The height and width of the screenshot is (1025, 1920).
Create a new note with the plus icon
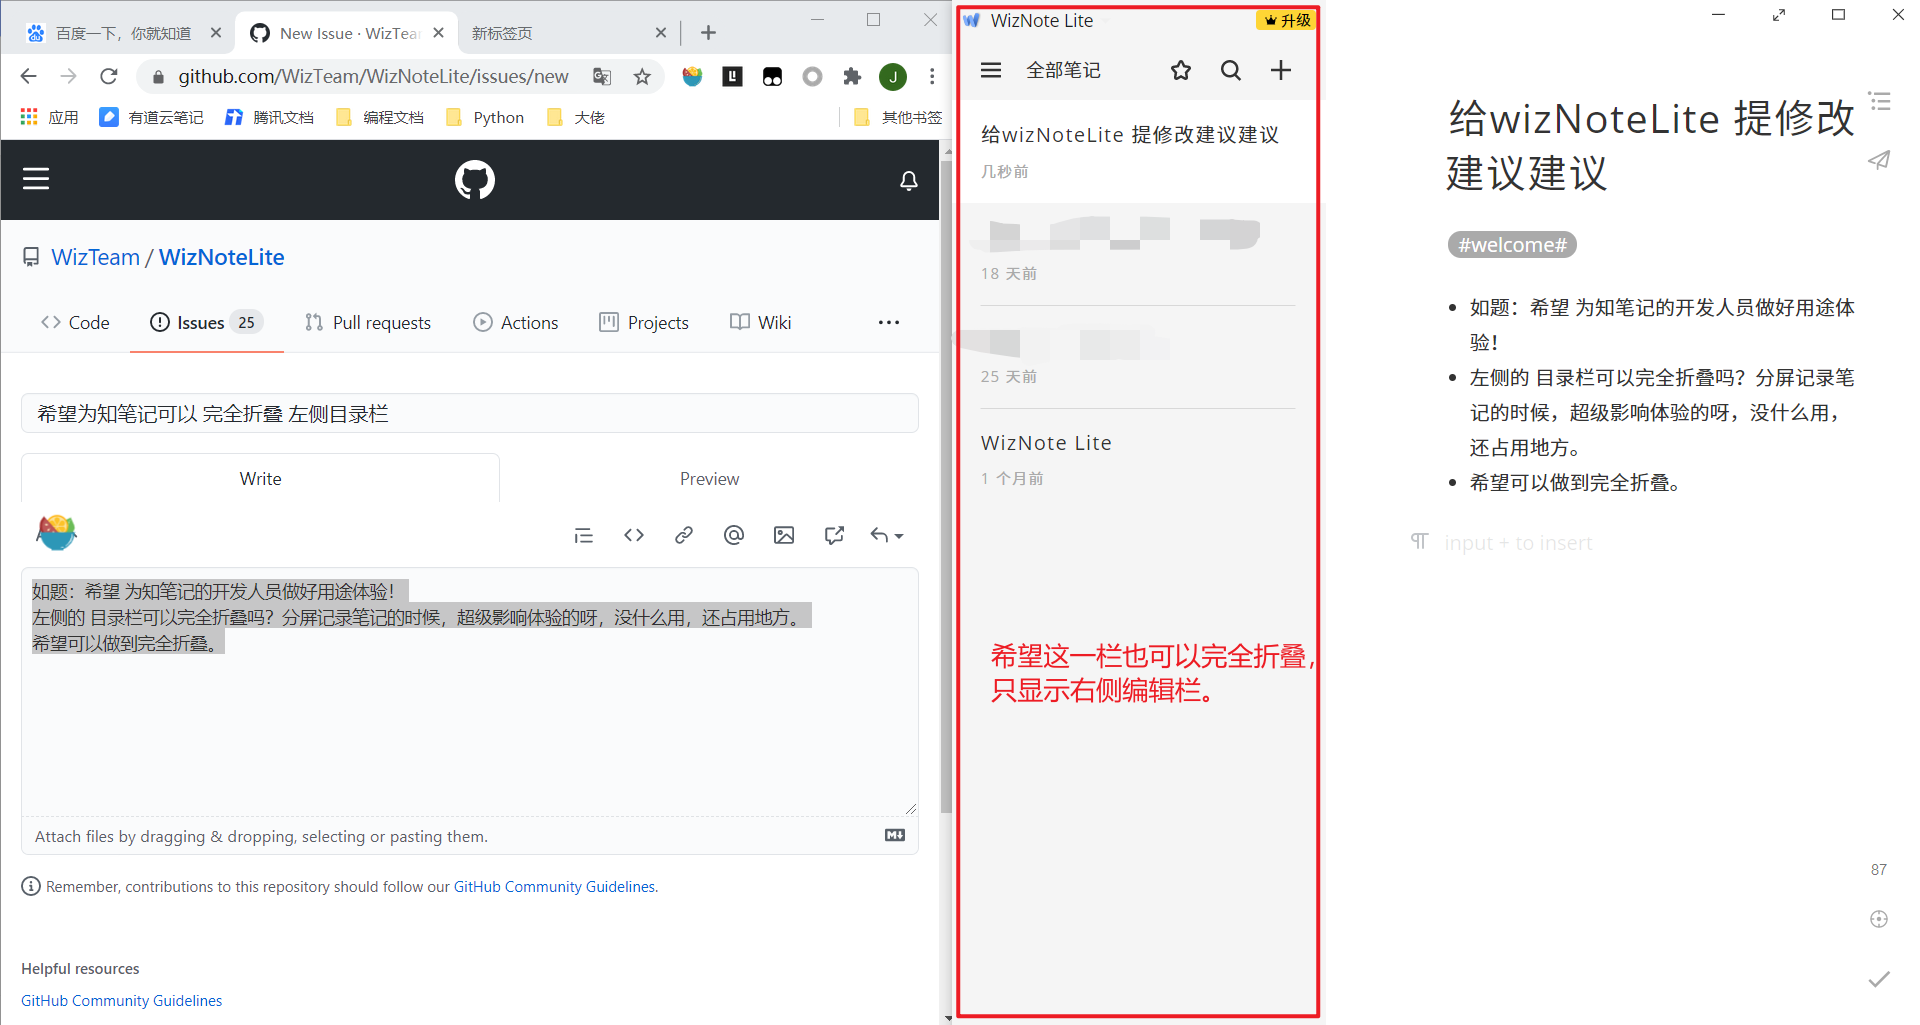point(1281,70)
